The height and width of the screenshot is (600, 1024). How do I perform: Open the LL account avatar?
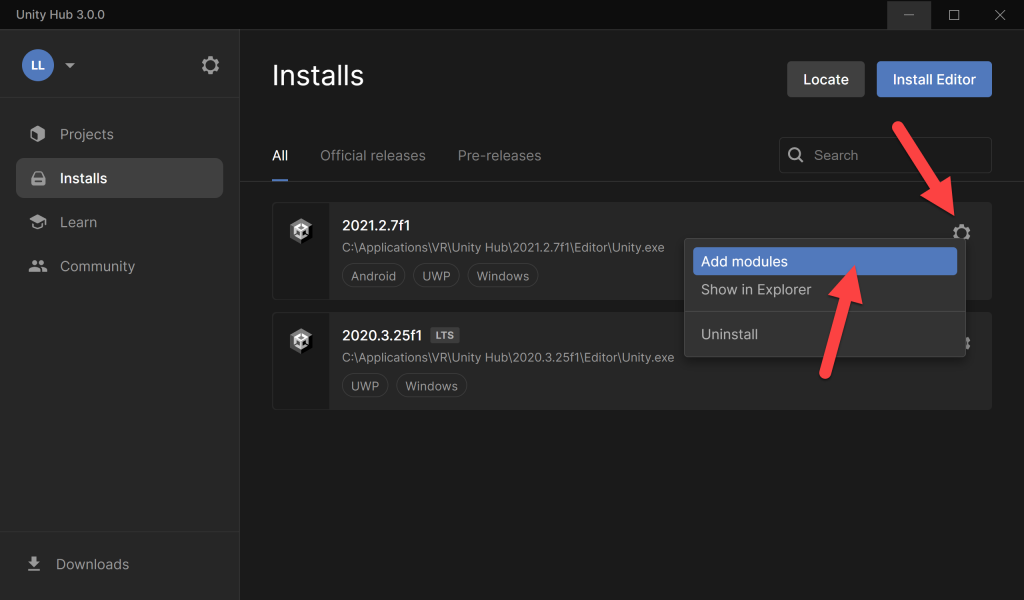38,65
